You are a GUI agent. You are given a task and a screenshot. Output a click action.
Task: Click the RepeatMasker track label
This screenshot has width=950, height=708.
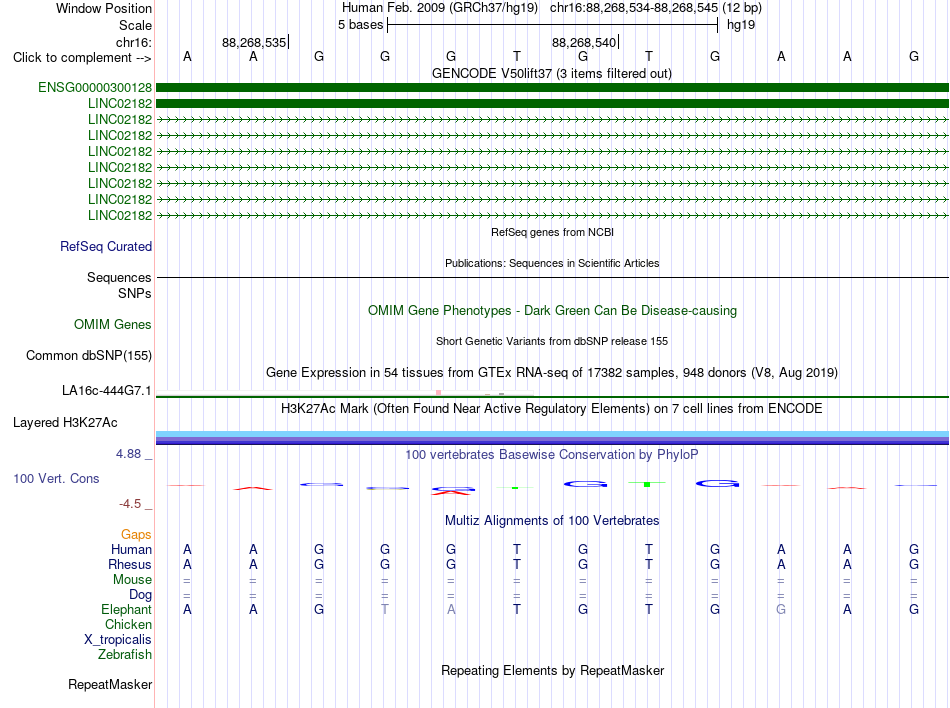[x=110, y=684]
